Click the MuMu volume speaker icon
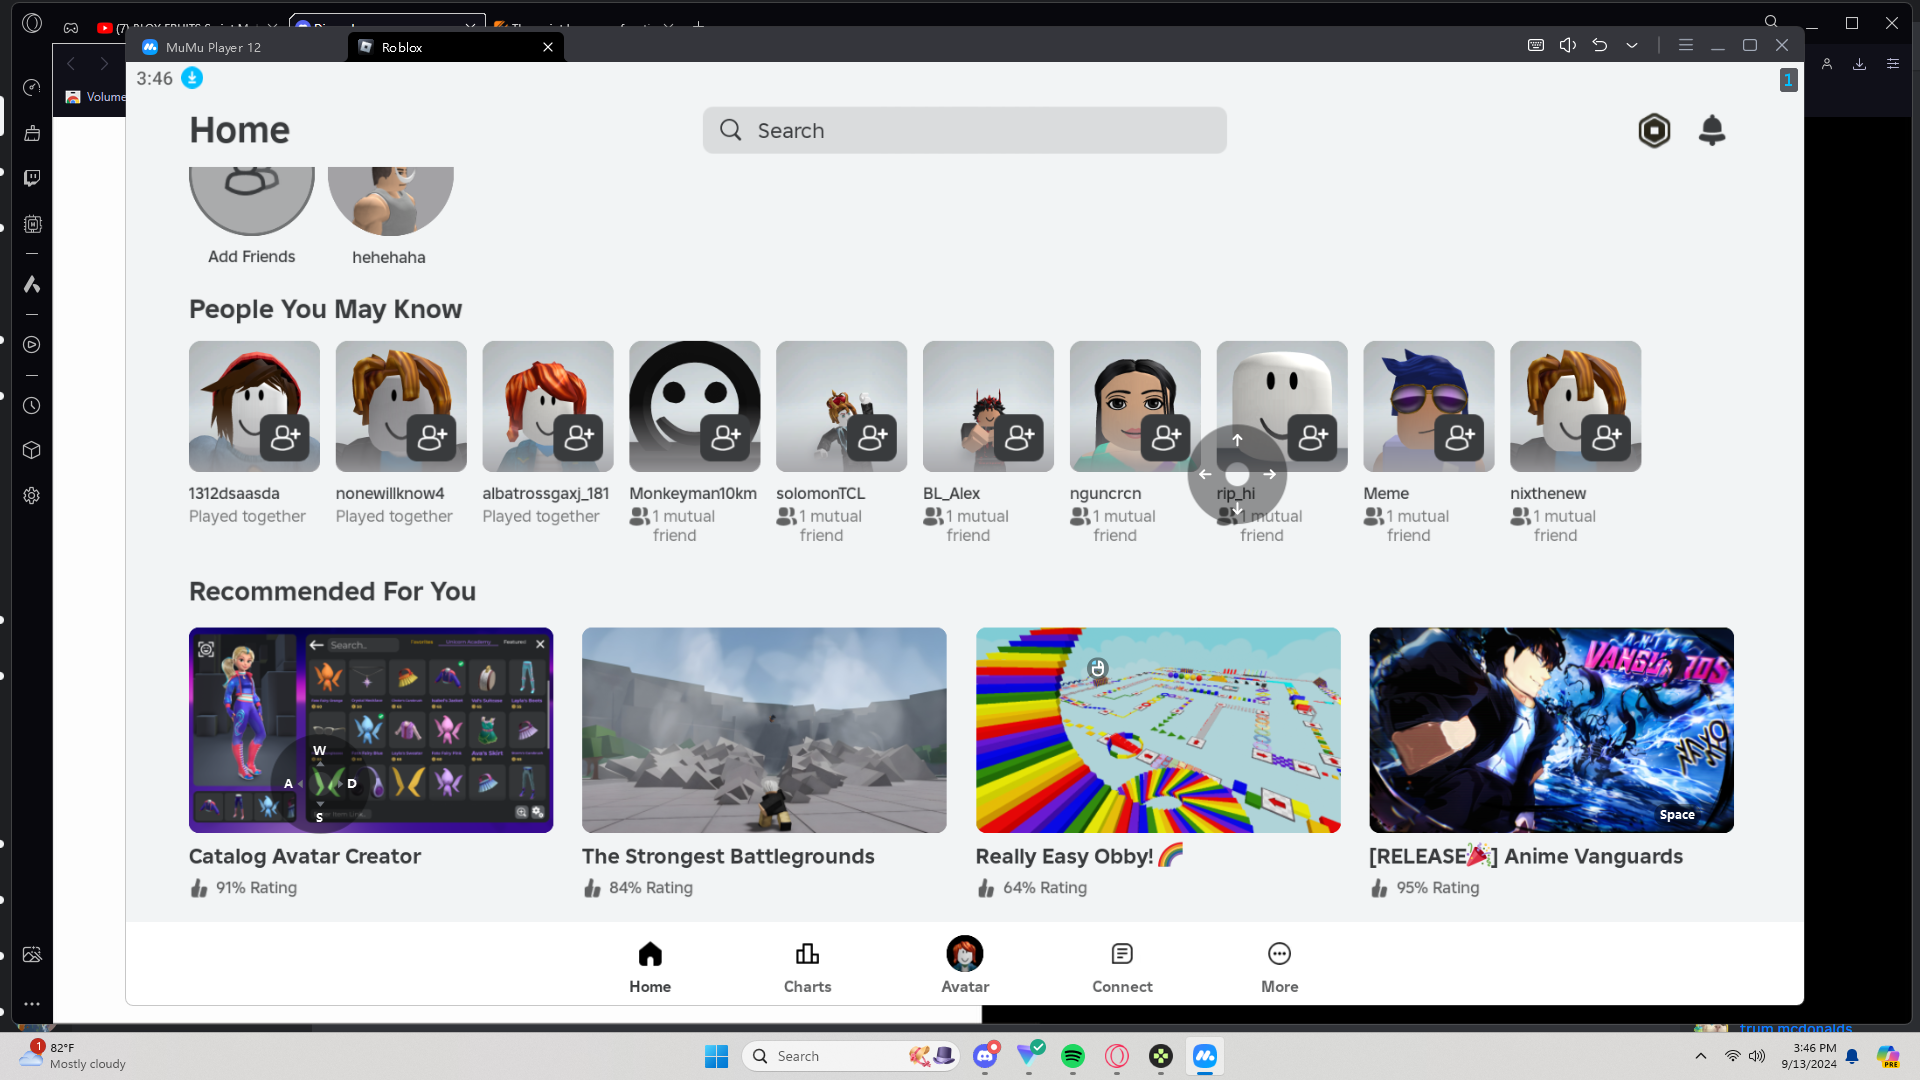1920x1080 pixels. pyautogui.click(x=1568, y=45)
